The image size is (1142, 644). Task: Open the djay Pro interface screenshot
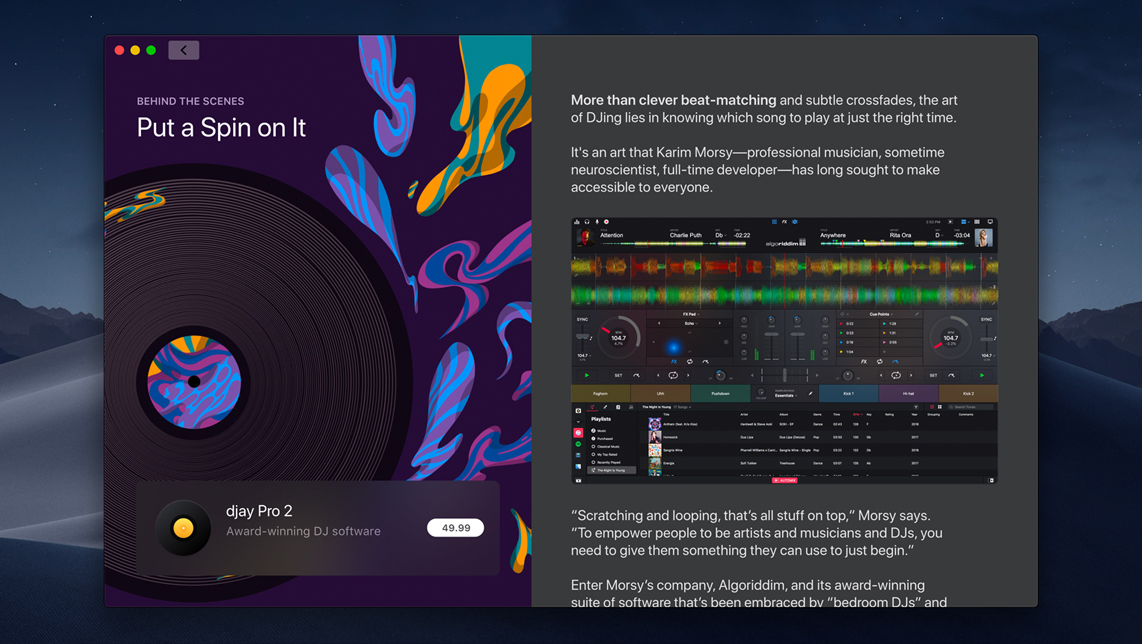[784, 350]
